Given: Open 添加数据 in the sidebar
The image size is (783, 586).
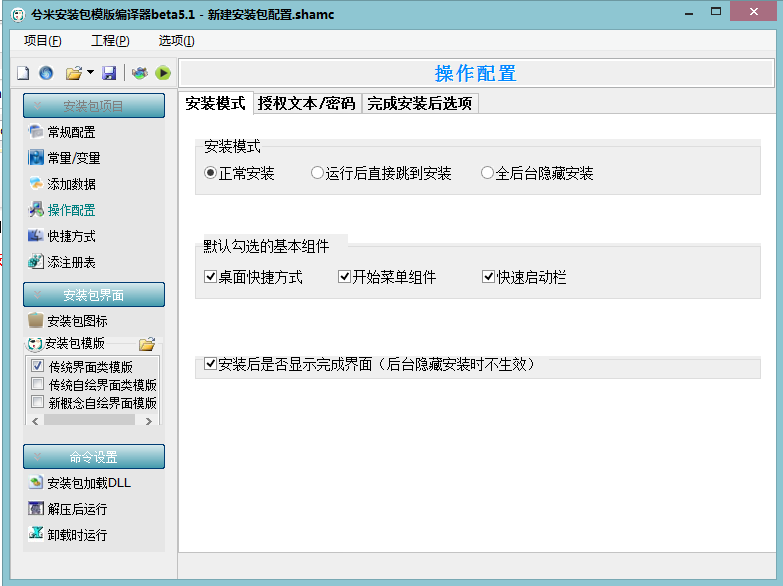Looking at the screenshot, I should 71,184.
